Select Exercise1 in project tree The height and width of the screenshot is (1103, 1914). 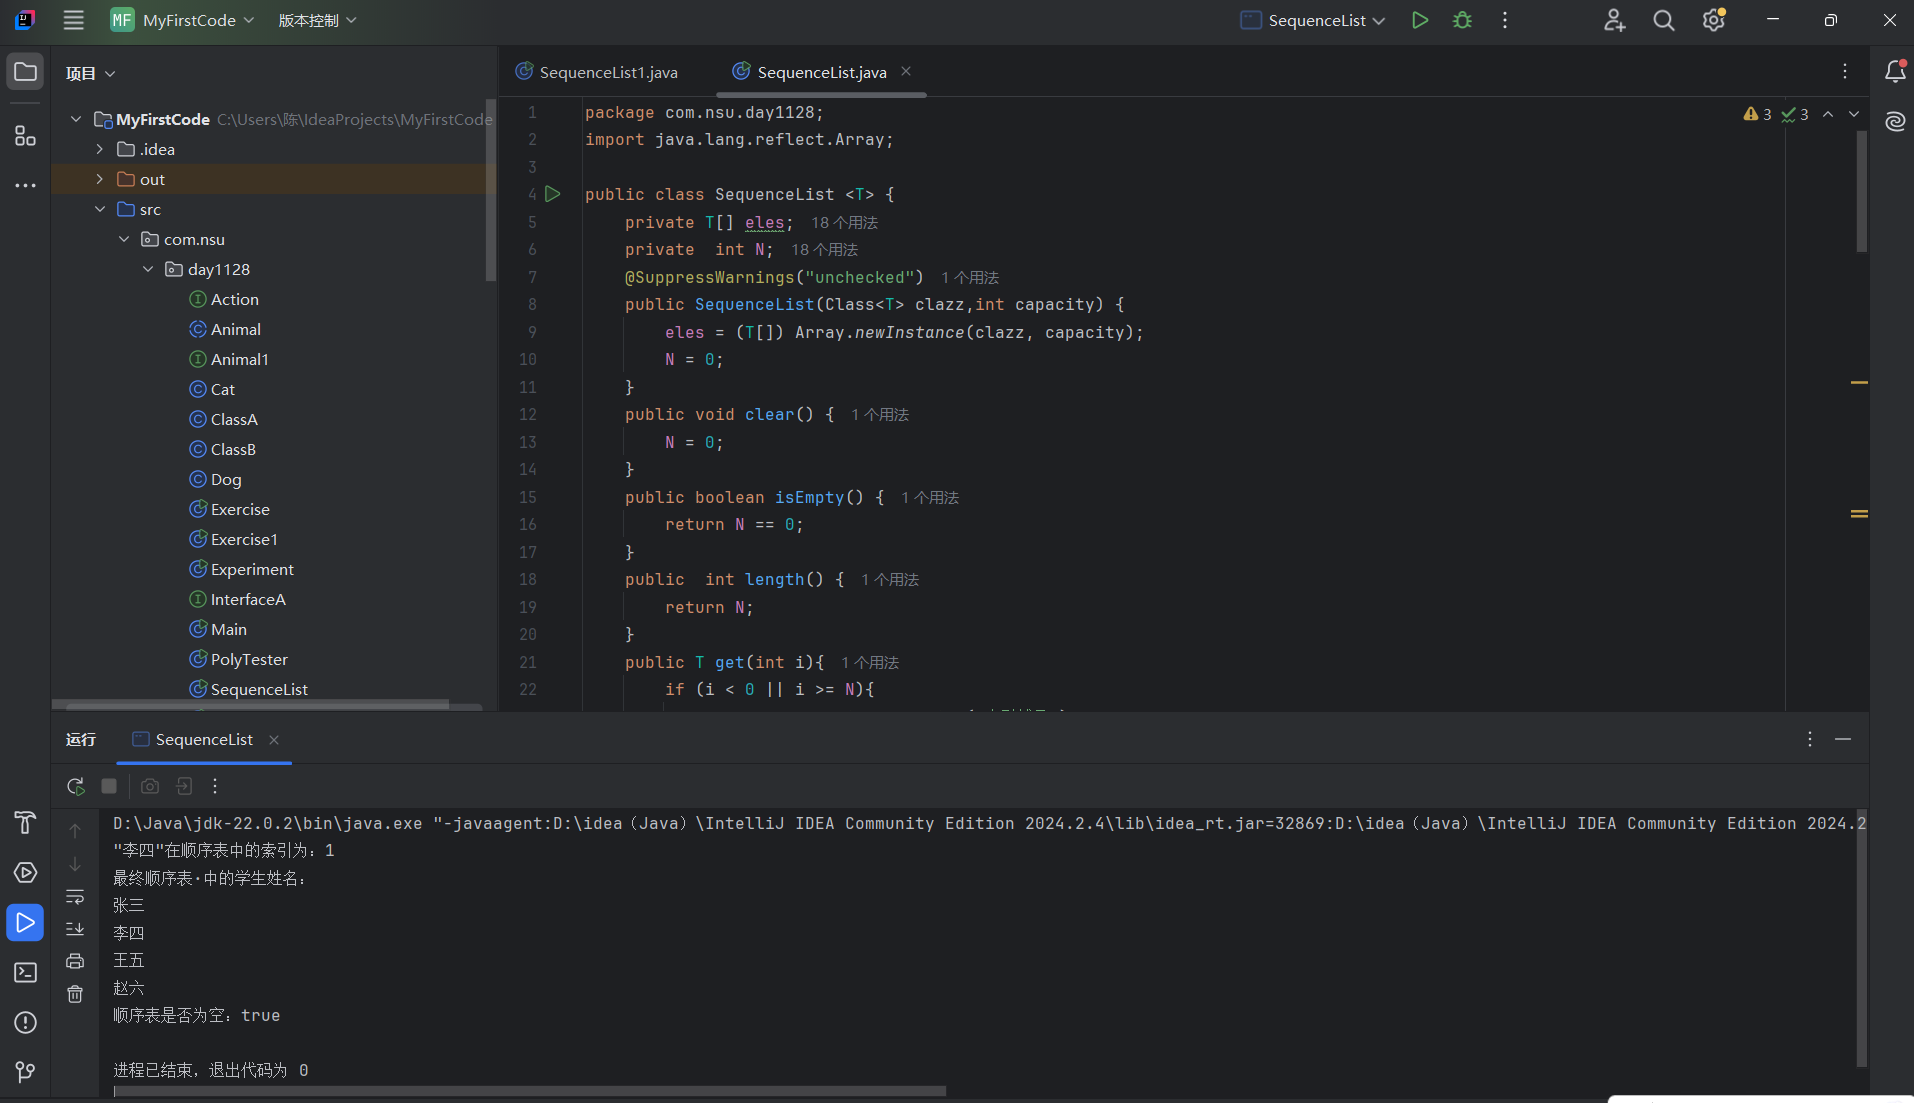pyautogui.click(x=244, y=539)
